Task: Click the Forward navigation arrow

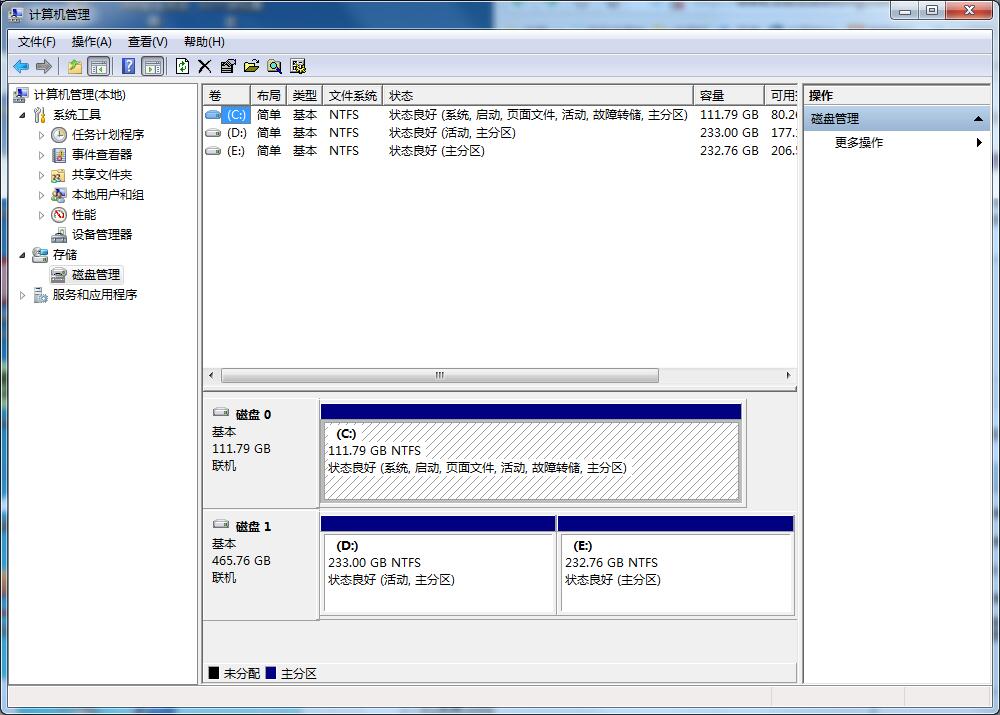Action: [44, 66]
